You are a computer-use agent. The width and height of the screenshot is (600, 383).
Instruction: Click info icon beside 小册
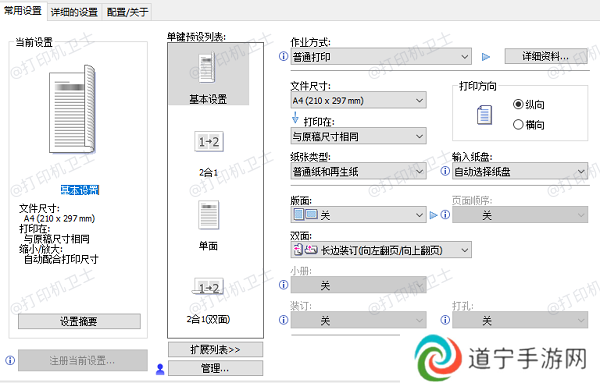tap(284, 285)
